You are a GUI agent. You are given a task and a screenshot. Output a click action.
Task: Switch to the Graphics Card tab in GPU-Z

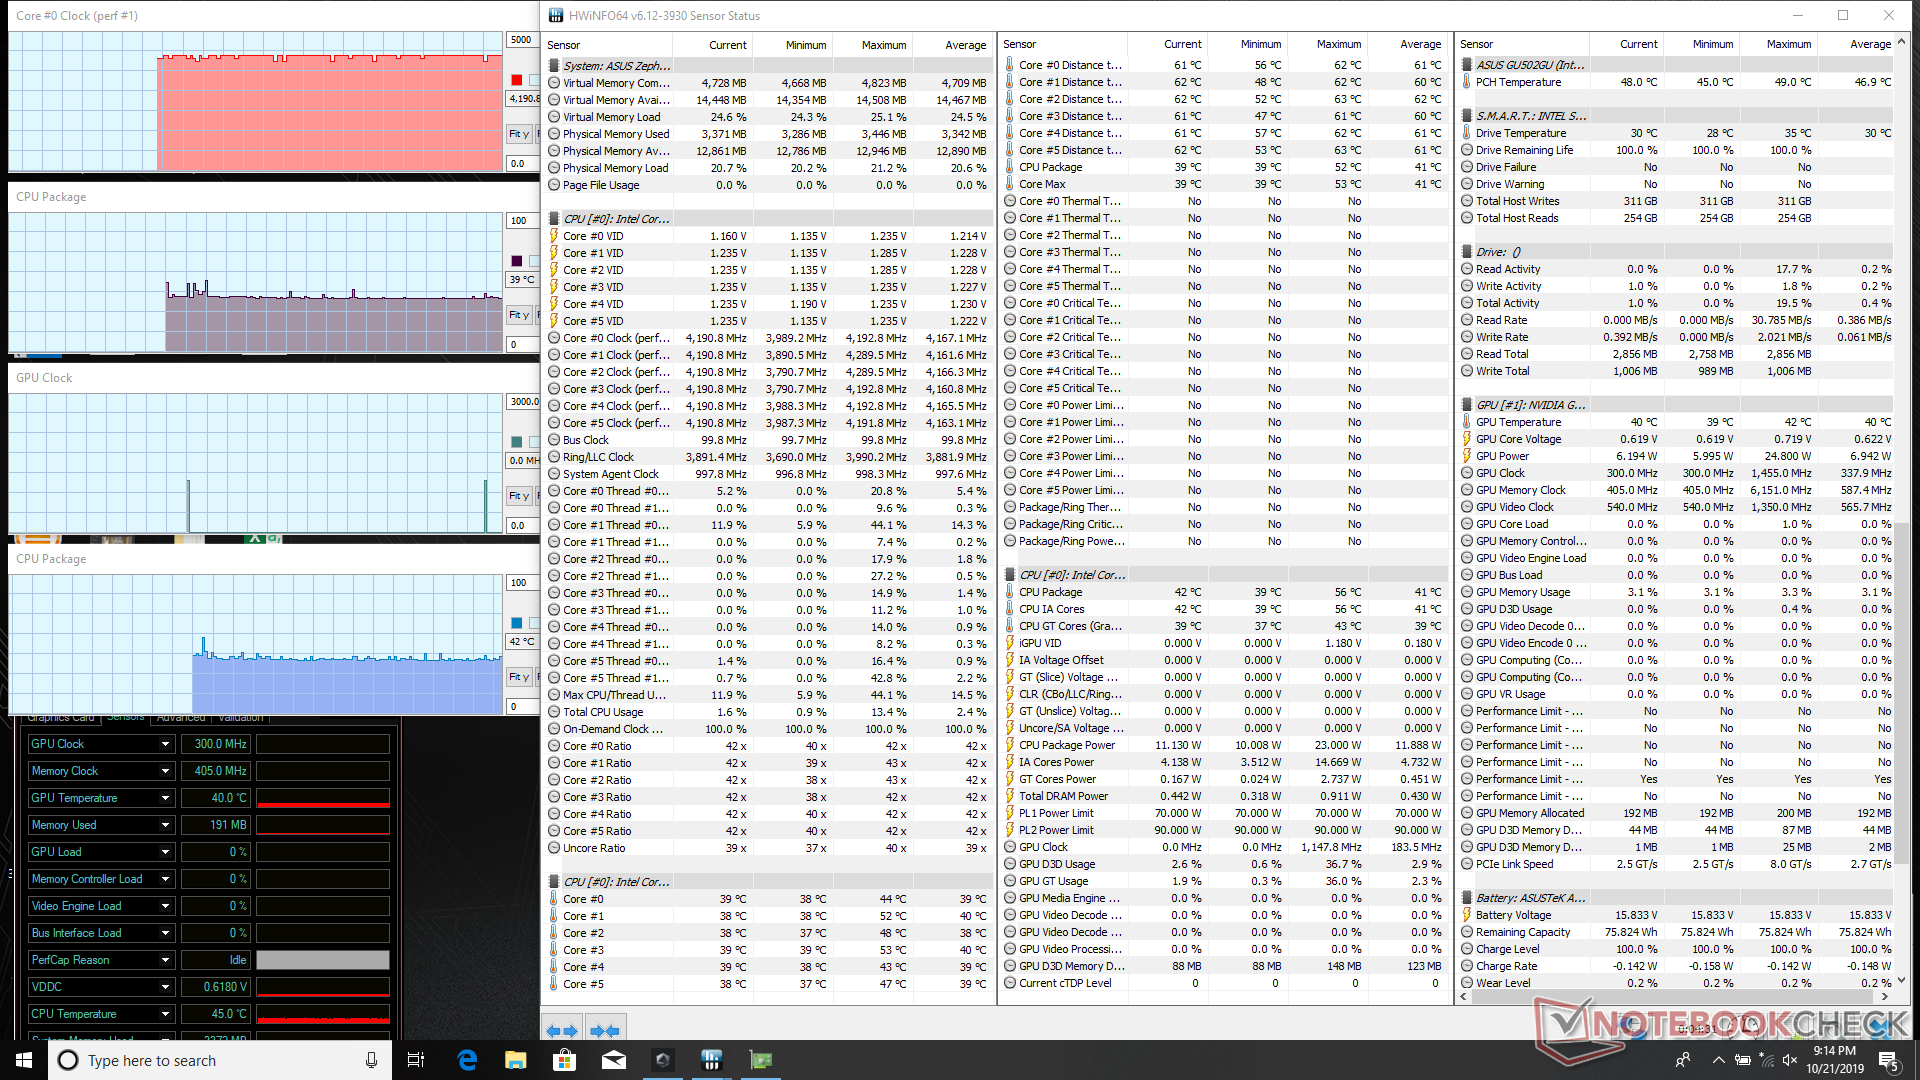point(61,718)
